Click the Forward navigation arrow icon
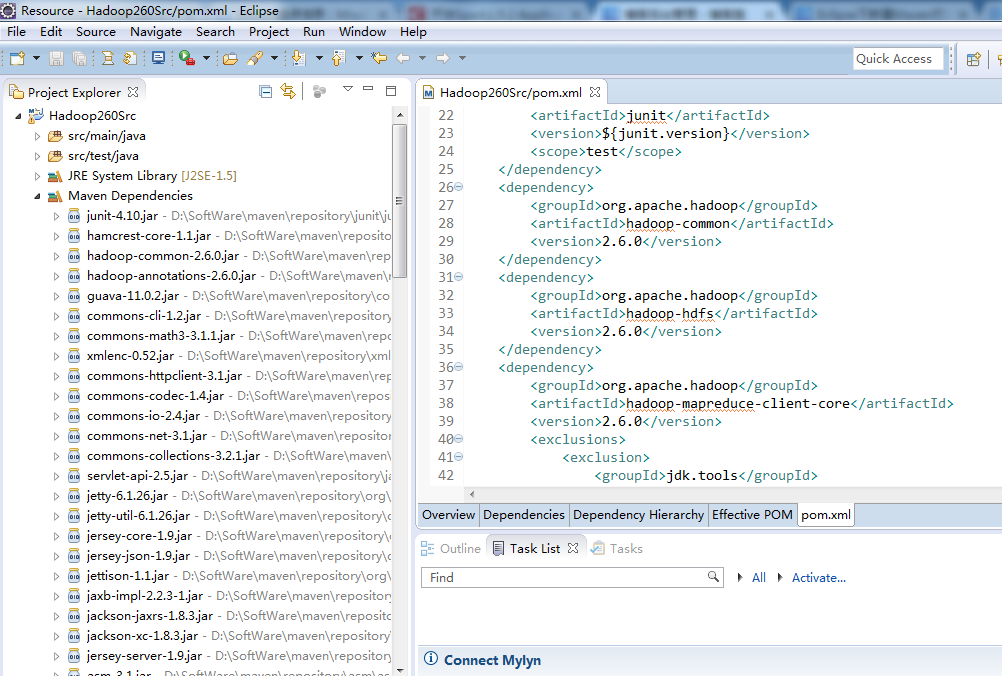 443,58
